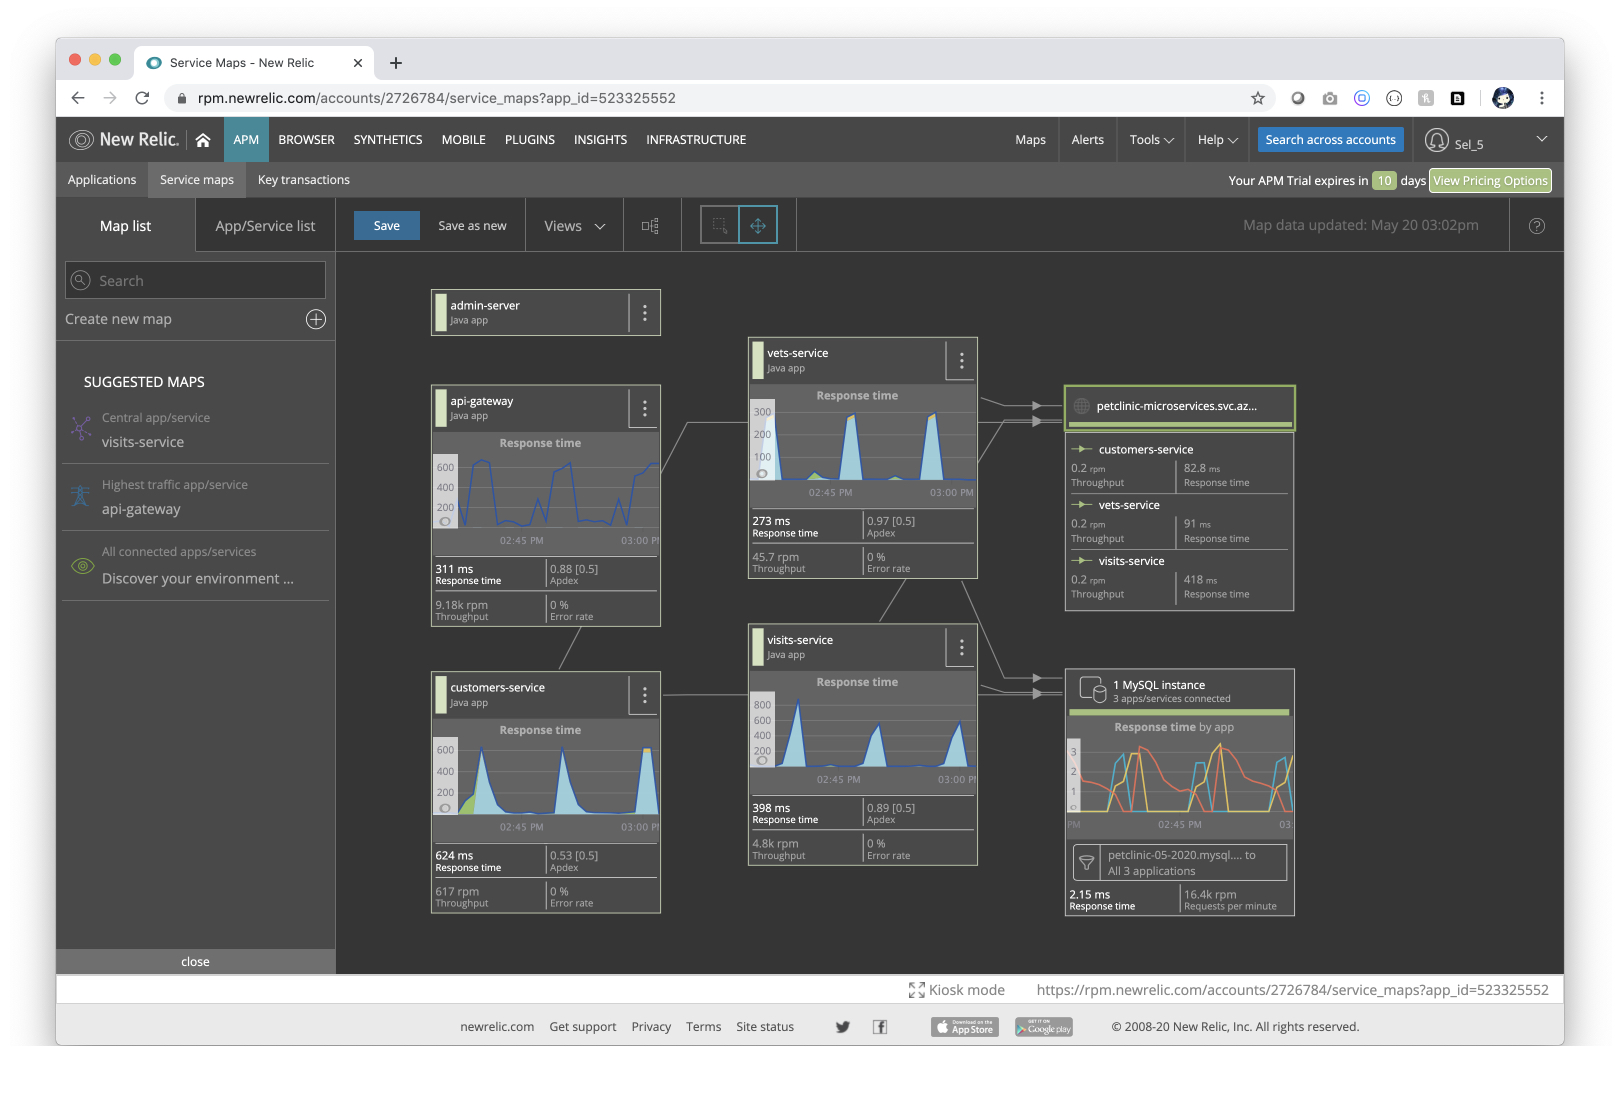Click the customers-service green health indicator
The image size is (1620, 1119).
(x=441, y=695)
